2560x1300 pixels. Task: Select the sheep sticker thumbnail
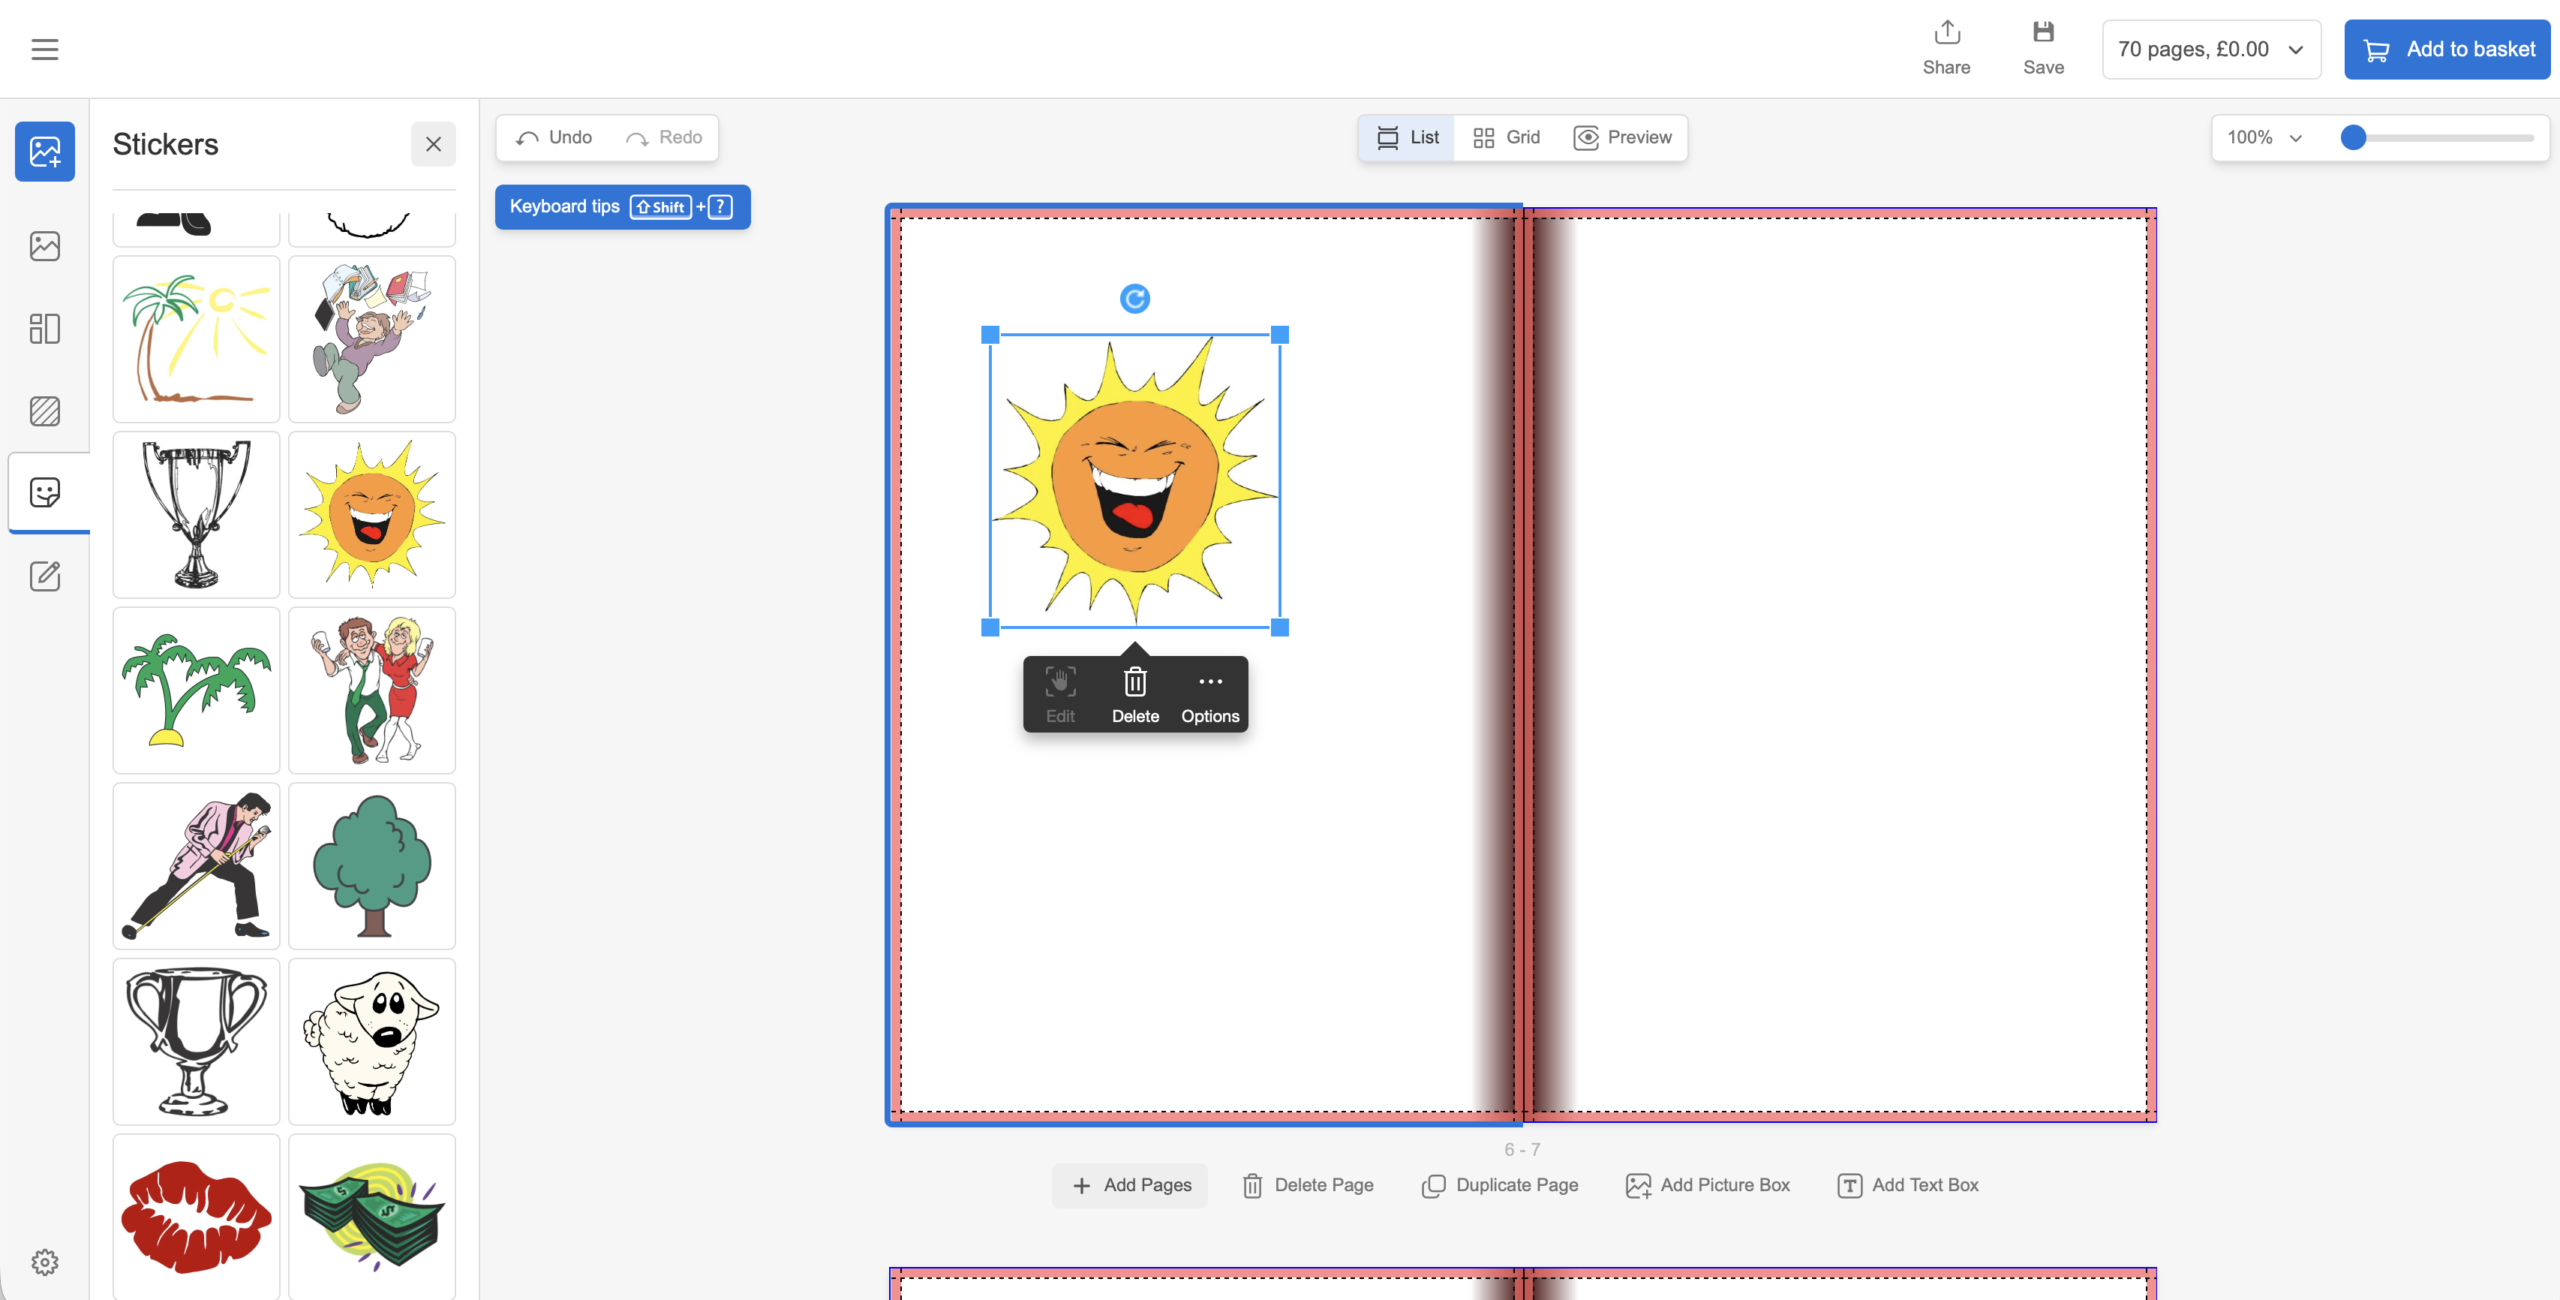pyautogui.click(x=372, y=1042)
